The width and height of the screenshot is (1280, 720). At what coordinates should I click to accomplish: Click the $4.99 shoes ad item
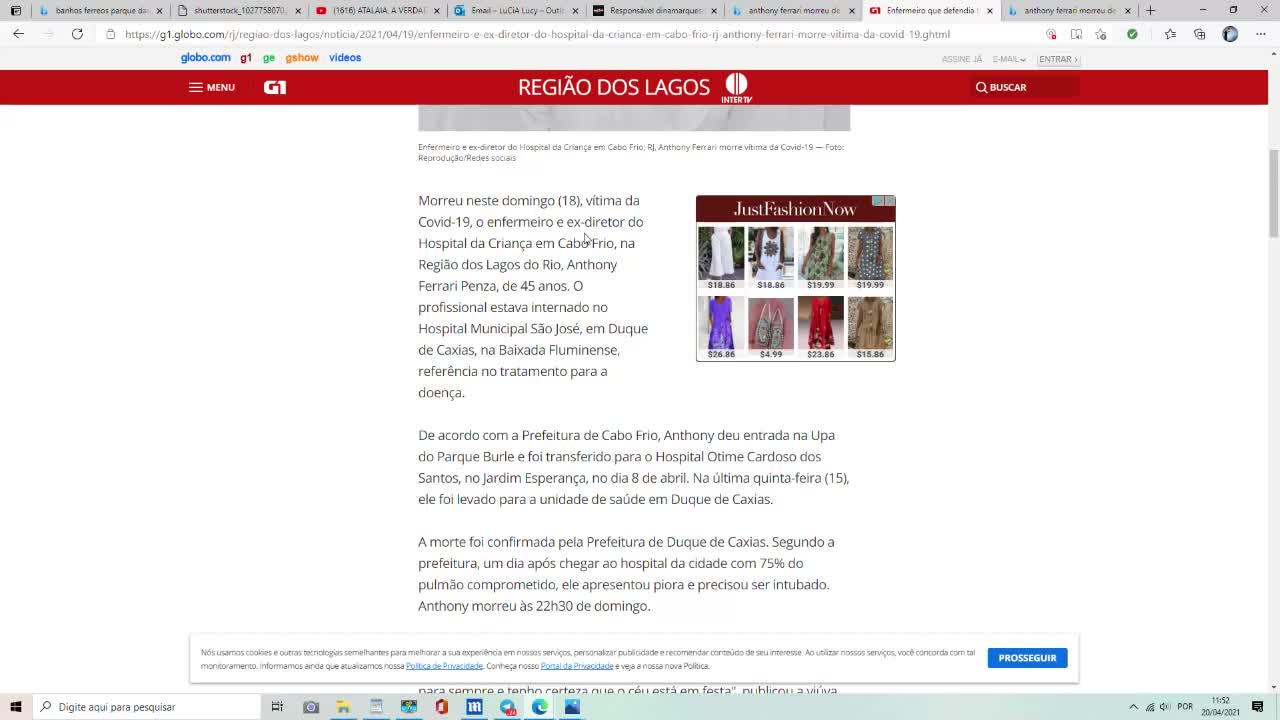771,328
